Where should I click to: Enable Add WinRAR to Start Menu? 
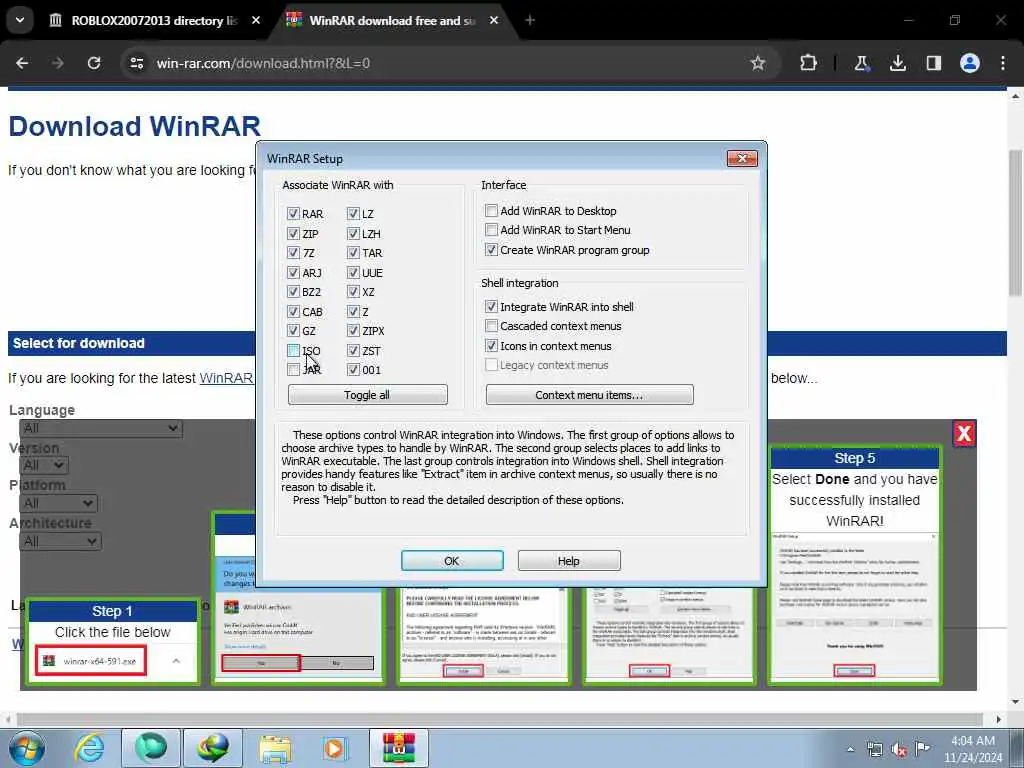coord(491,229)
